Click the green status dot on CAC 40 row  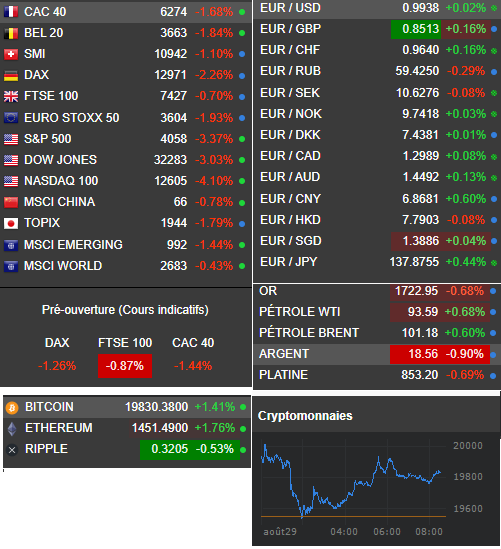(242, 12)
